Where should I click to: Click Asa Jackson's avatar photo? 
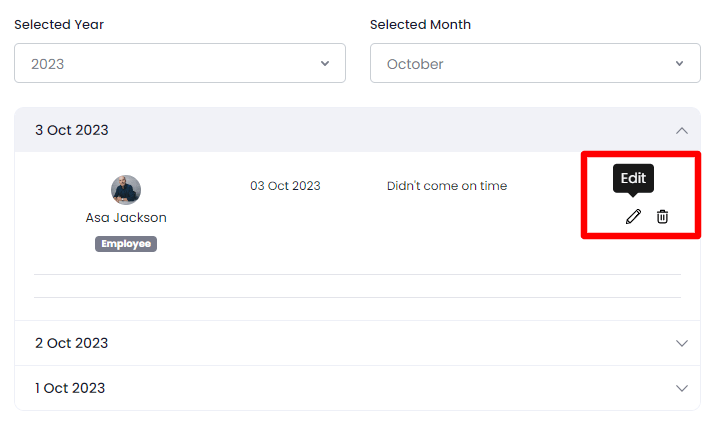126,190
